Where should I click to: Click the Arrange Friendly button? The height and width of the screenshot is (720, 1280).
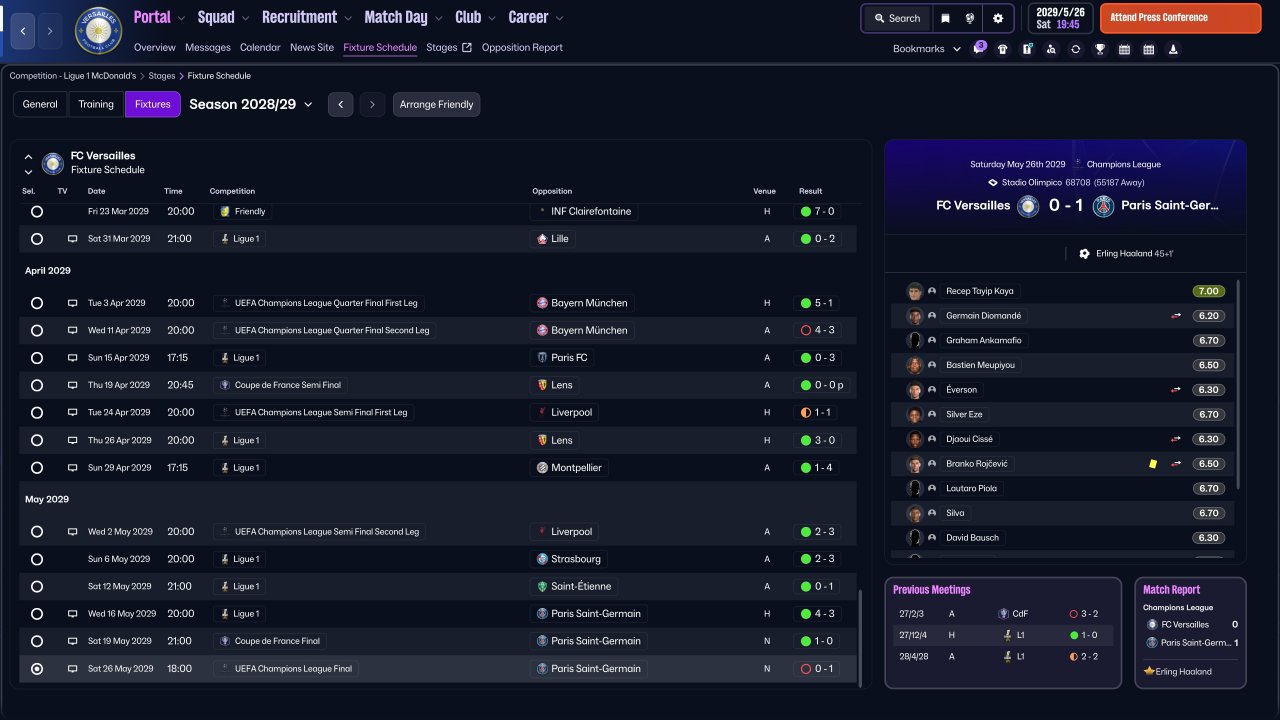pyautogui.click(x=436, y=104)
